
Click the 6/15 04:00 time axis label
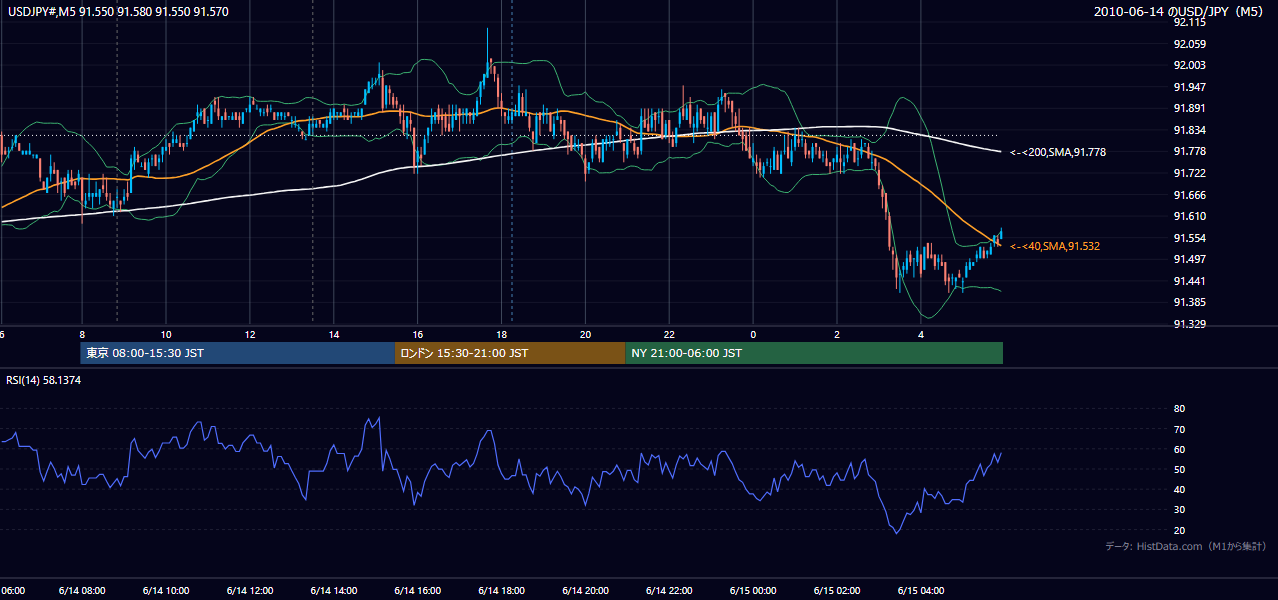[x=922, y=590]
